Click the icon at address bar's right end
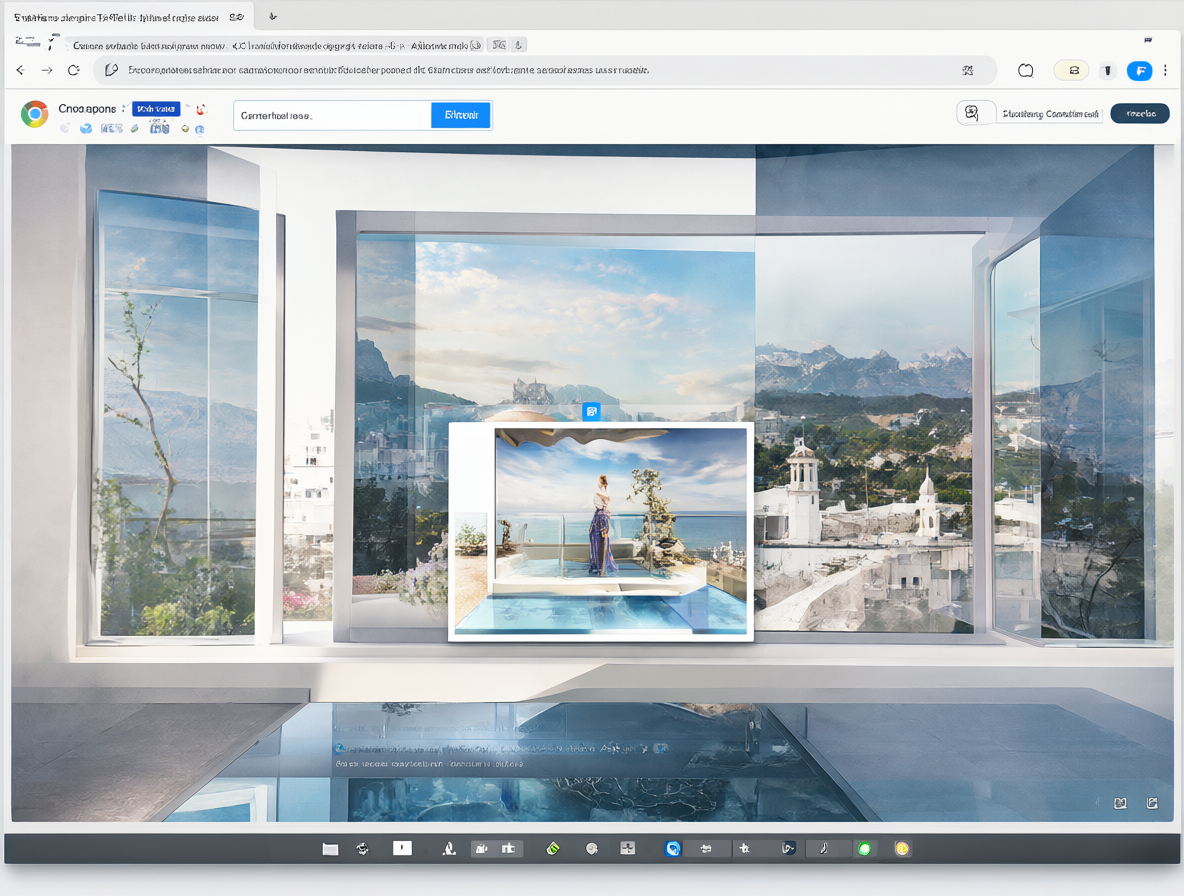The height and width of the screenshot is (896, 1184). tap(967, 70)
